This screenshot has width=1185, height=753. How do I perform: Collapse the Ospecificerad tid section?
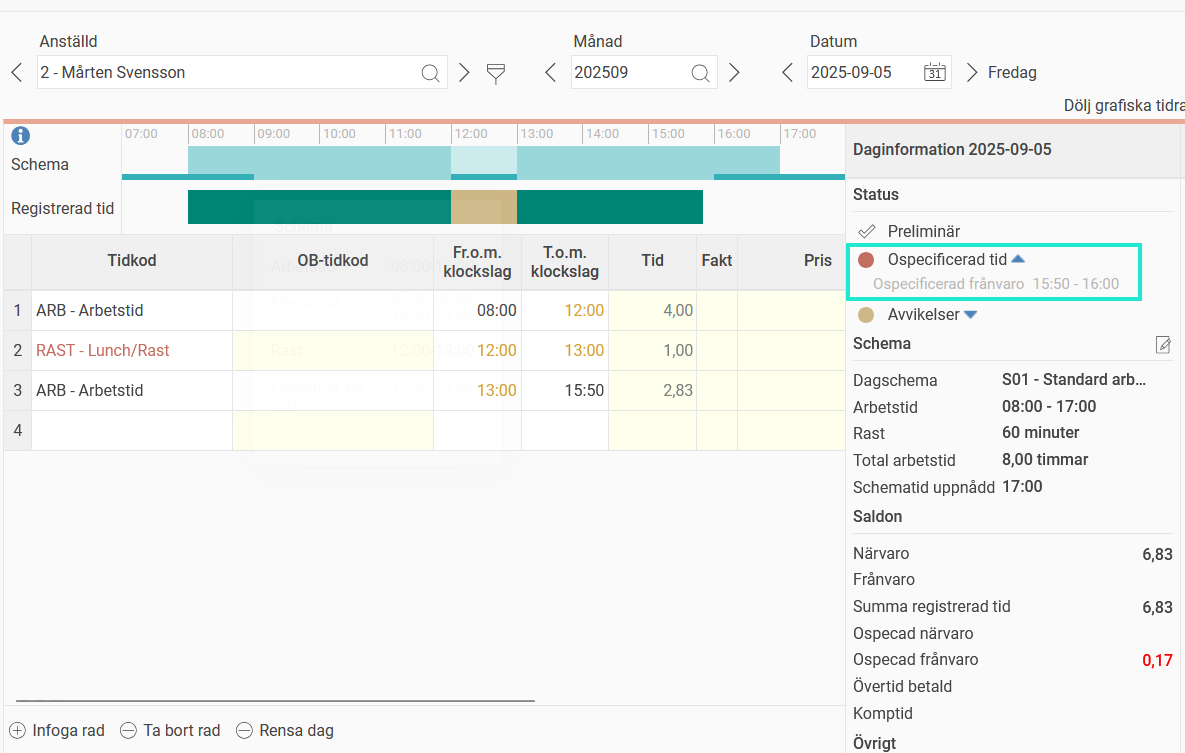click(1018, 259)
